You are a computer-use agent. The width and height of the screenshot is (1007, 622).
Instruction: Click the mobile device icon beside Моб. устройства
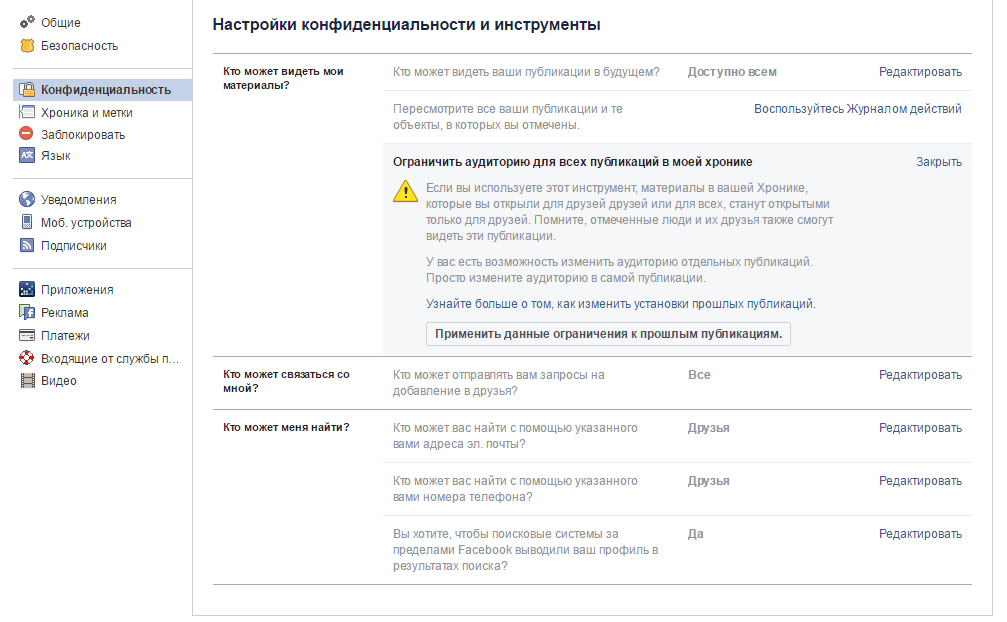click(27, 223)
